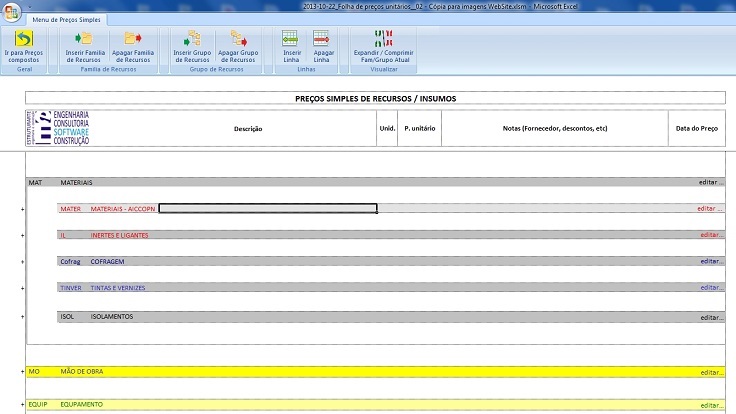Click Apagar Familia de Recursos icon

(x=133, y=39)
